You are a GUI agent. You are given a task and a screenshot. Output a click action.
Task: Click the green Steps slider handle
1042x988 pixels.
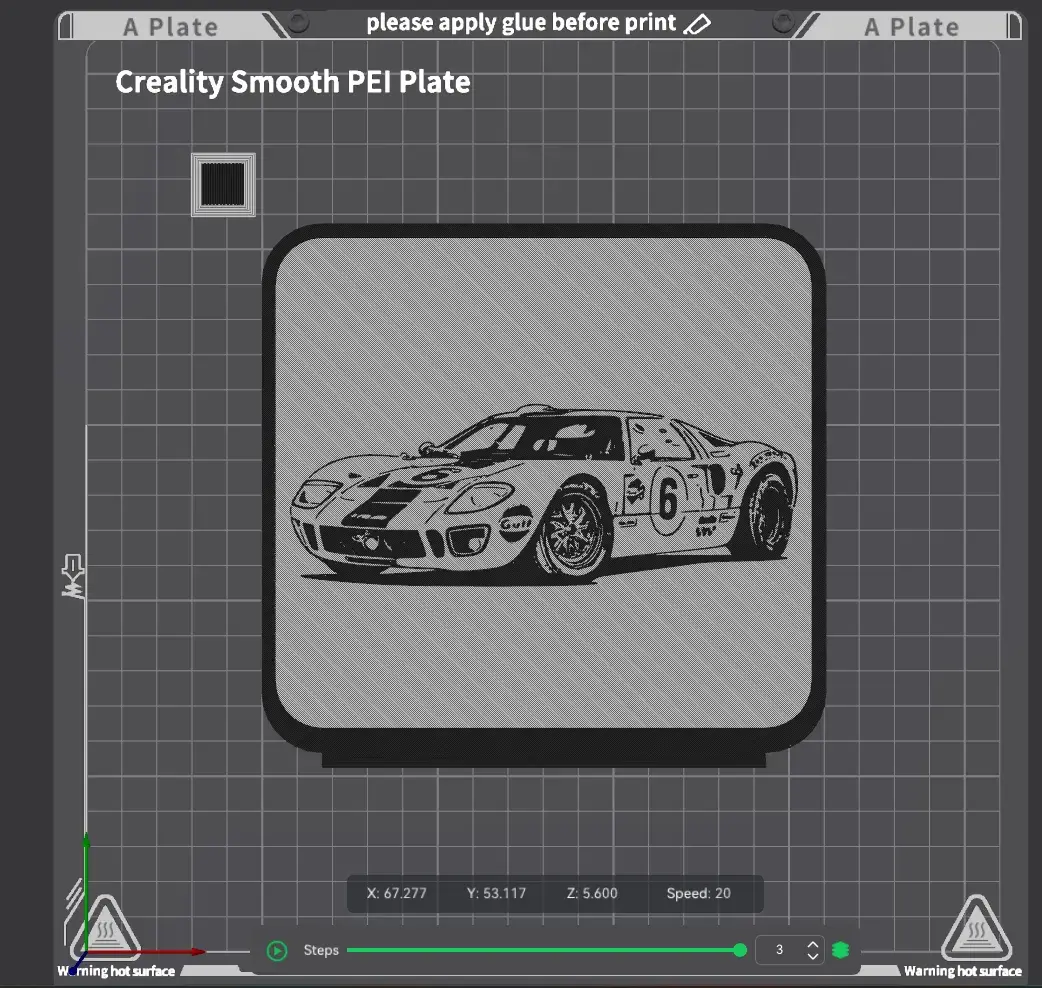click(x=740, y=950)
